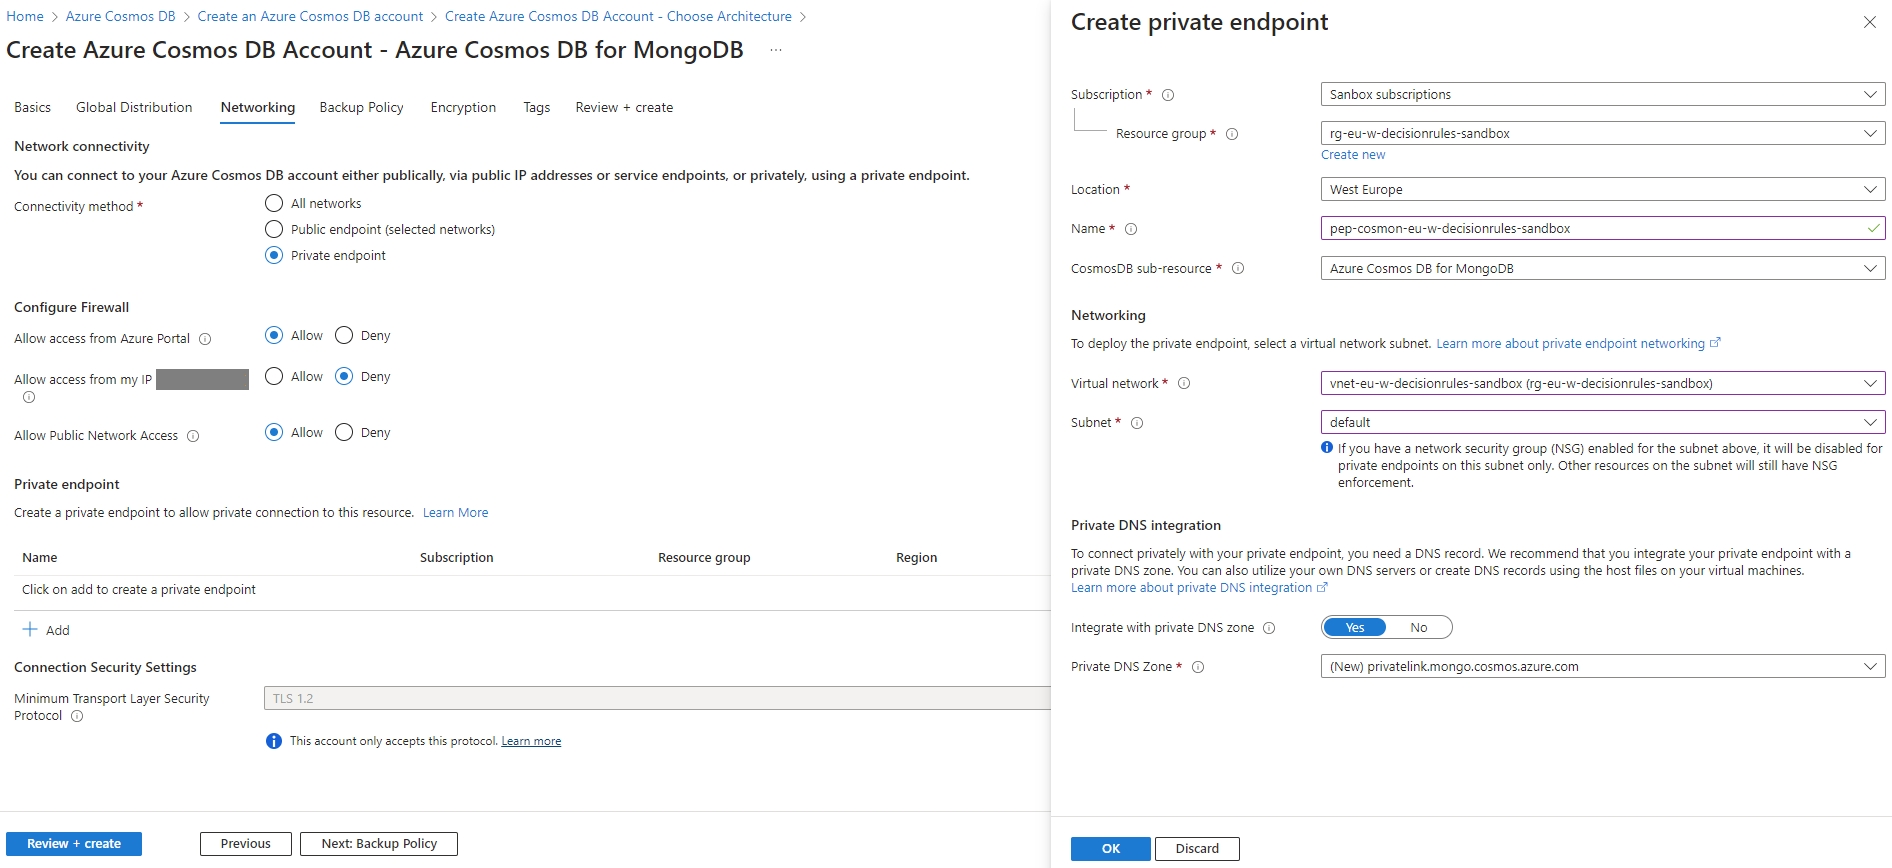
Task: Open the Subnet dropdown set to default
Action: tap(1602, 422)
